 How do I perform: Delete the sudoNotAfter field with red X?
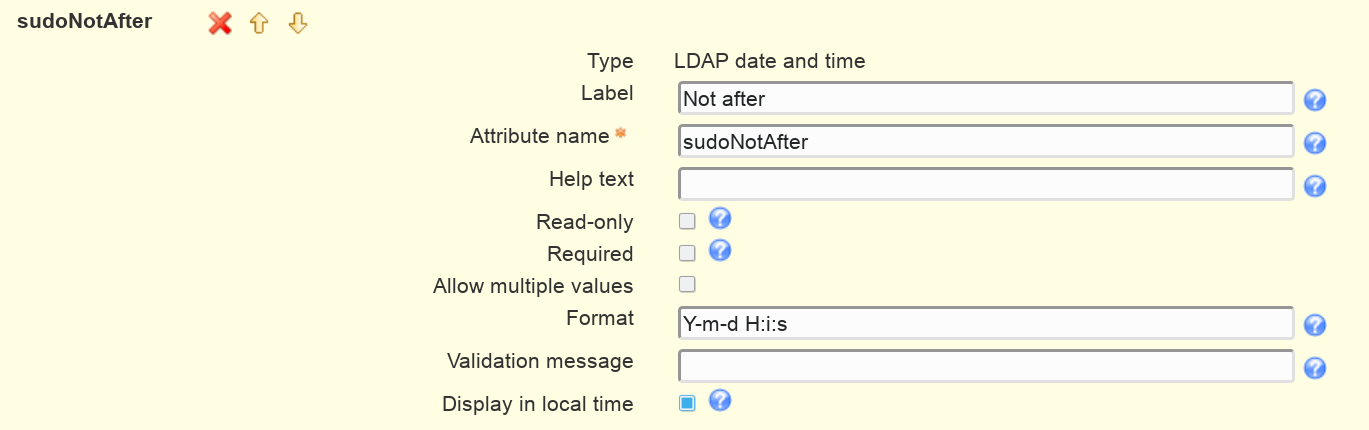pyautogui.click(x=220, y=23)
